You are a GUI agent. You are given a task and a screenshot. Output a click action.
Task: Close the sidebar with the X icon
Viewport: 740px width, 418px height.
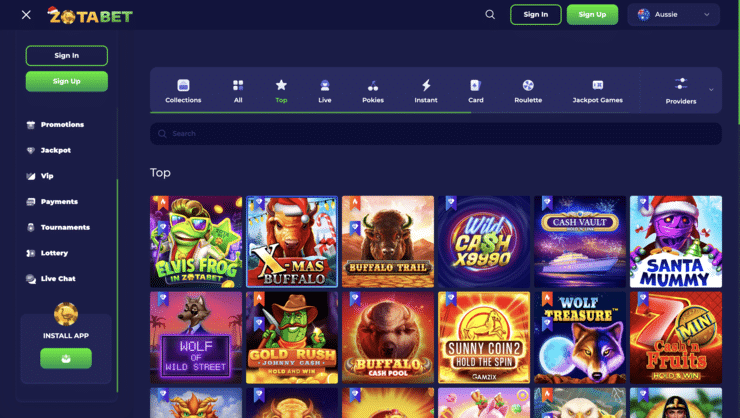(x=26, y=15)
